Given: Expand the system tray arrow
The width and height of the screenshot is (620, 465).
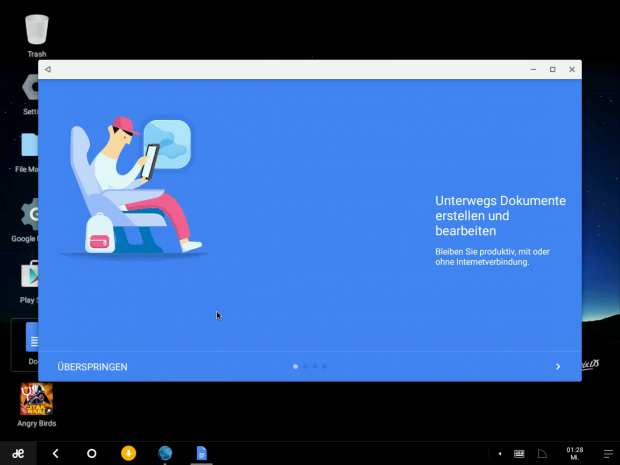Looking at the screenshot, I should 500,454.
